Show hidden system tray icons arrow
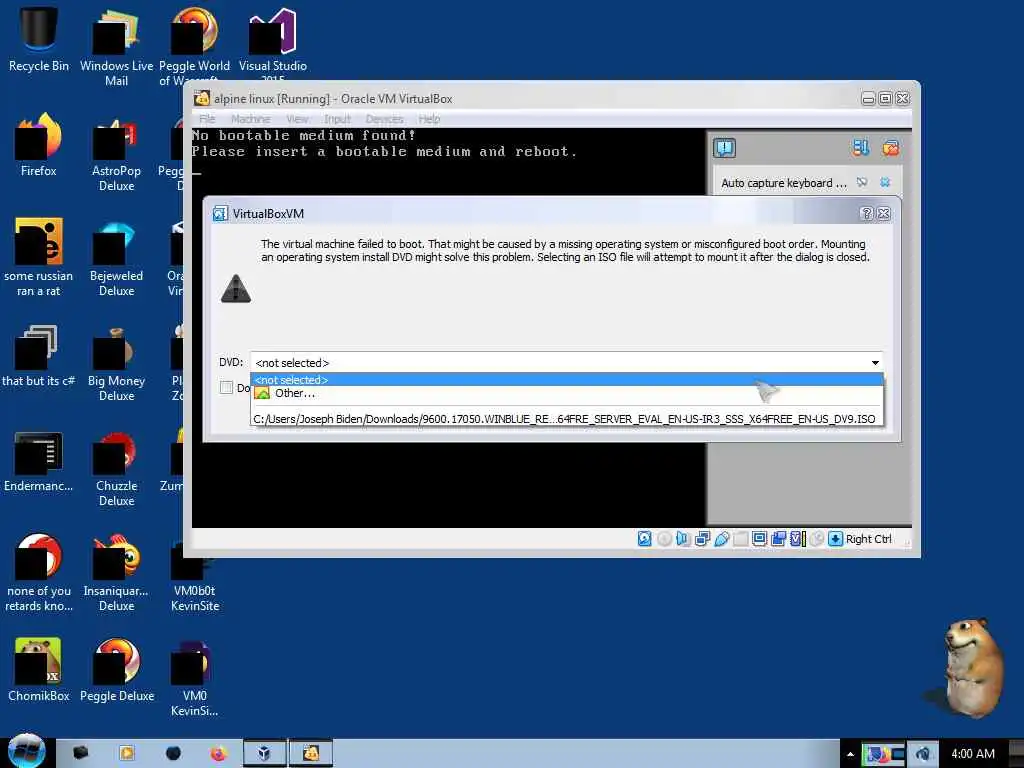1024x768 pixels. pyautogui.click(x=850, y=754)
